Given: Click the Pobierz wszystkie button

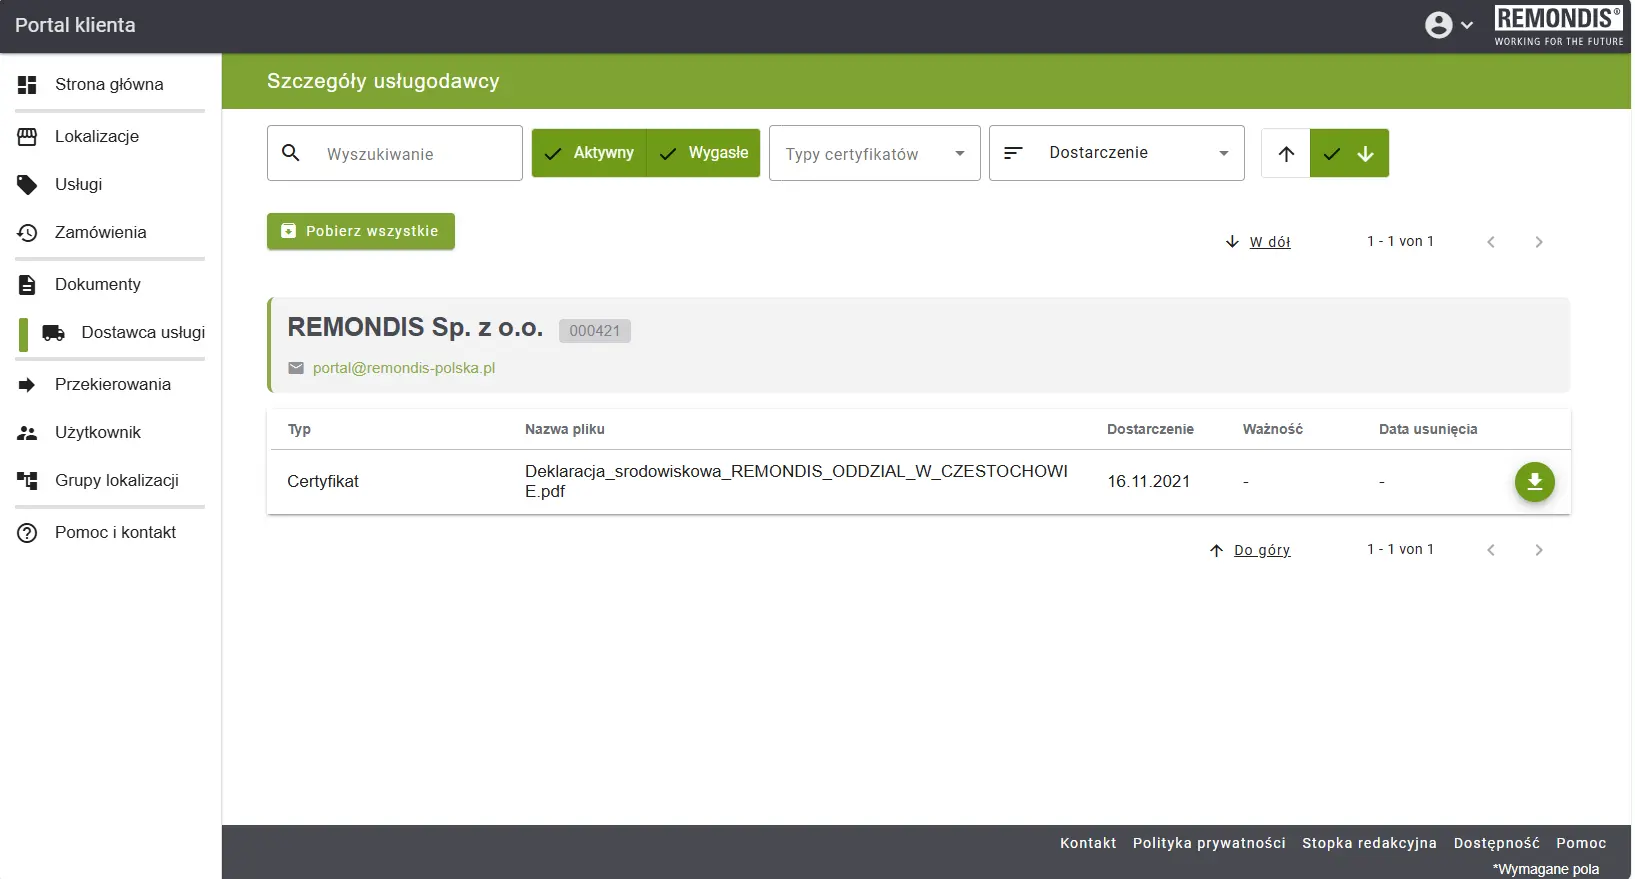Looking at the screenshot, I should (x=361, y=231).
